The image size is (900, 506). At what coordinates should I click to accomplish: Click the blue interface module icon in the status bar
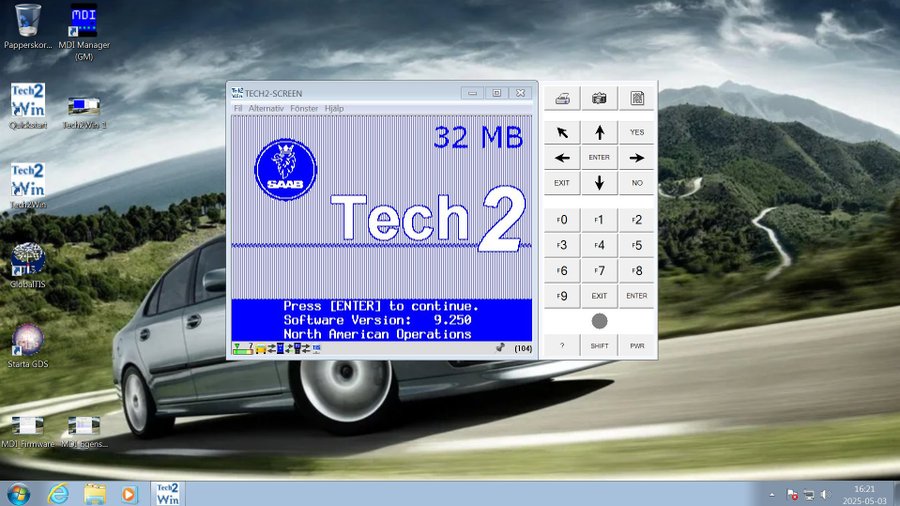tap(280, 348)
